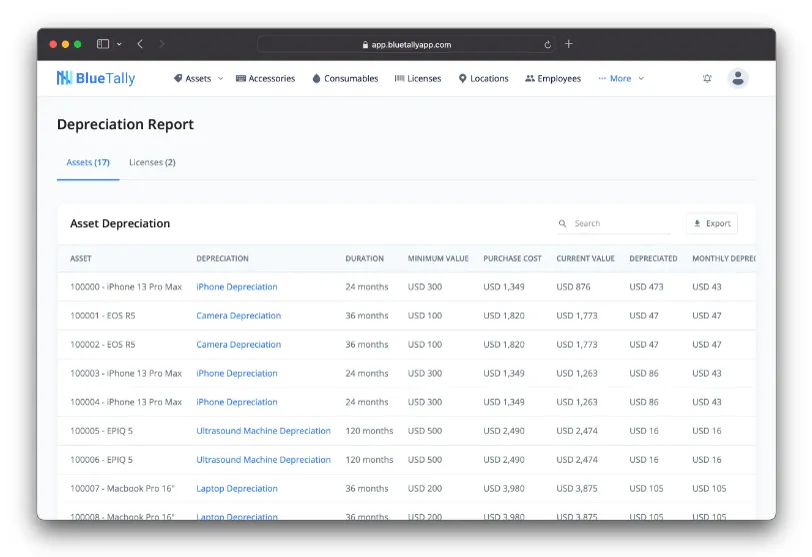The width and height of the screenshot is (812, 557).
Task: Go forward with browser forward arrow
Action: (x=162, y=44)
